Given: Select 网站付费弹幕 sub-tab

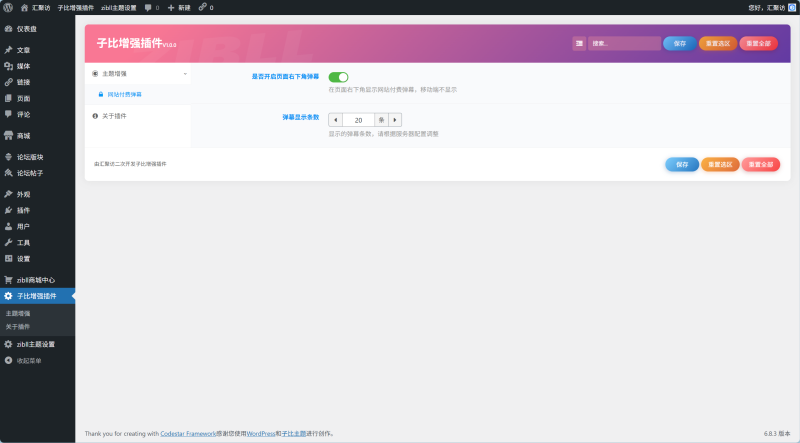Looking at the screenshot, I should click(124, 94).
